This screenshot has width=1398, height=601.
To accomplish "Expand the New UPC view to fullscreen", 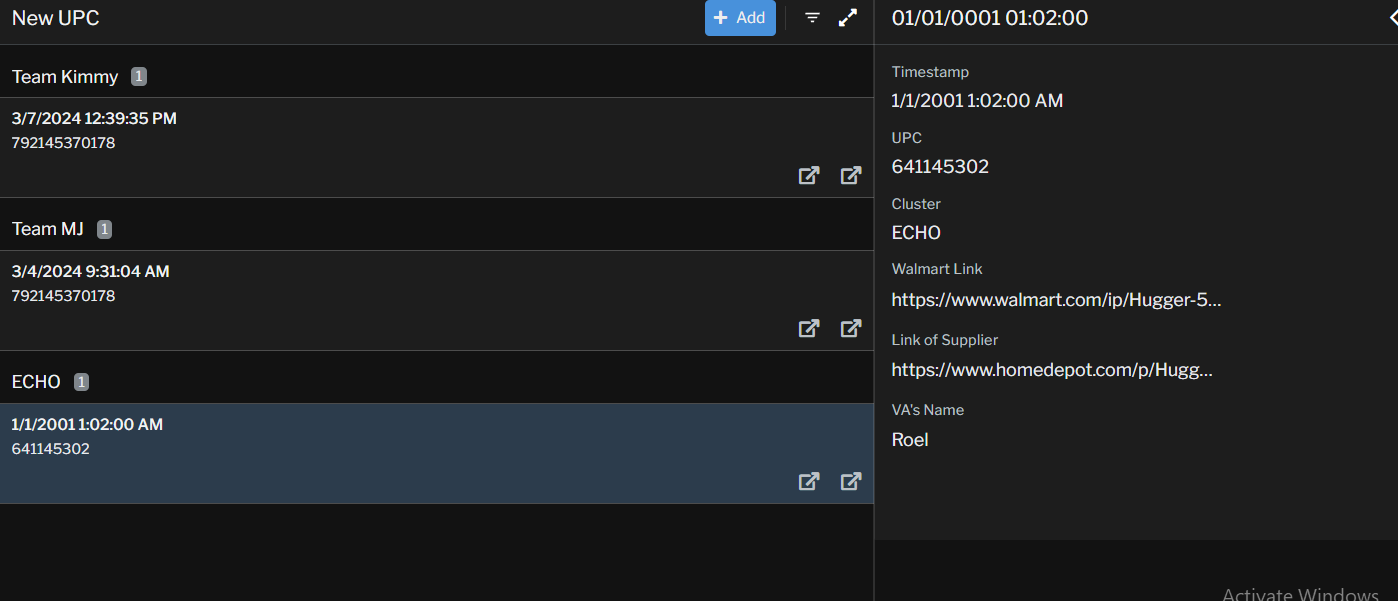I will point(848,18).
